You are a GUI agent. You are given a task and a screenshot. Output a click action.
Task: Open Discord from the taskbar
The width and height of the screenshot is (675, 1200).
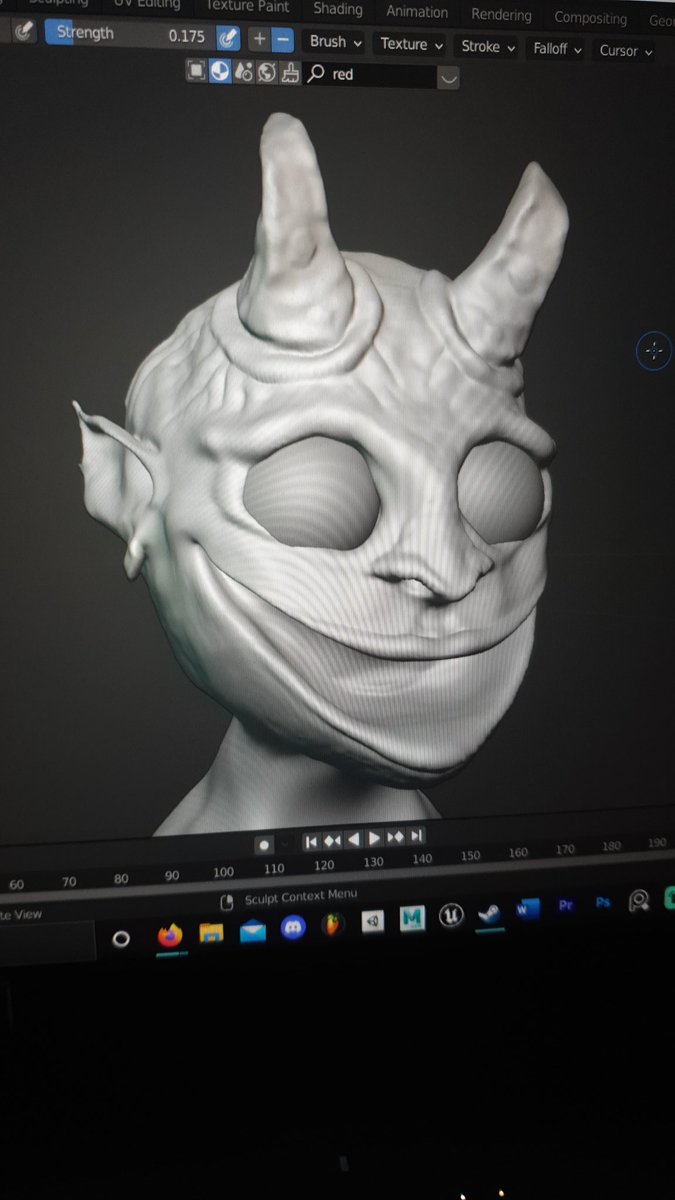(x=293, y=928)
